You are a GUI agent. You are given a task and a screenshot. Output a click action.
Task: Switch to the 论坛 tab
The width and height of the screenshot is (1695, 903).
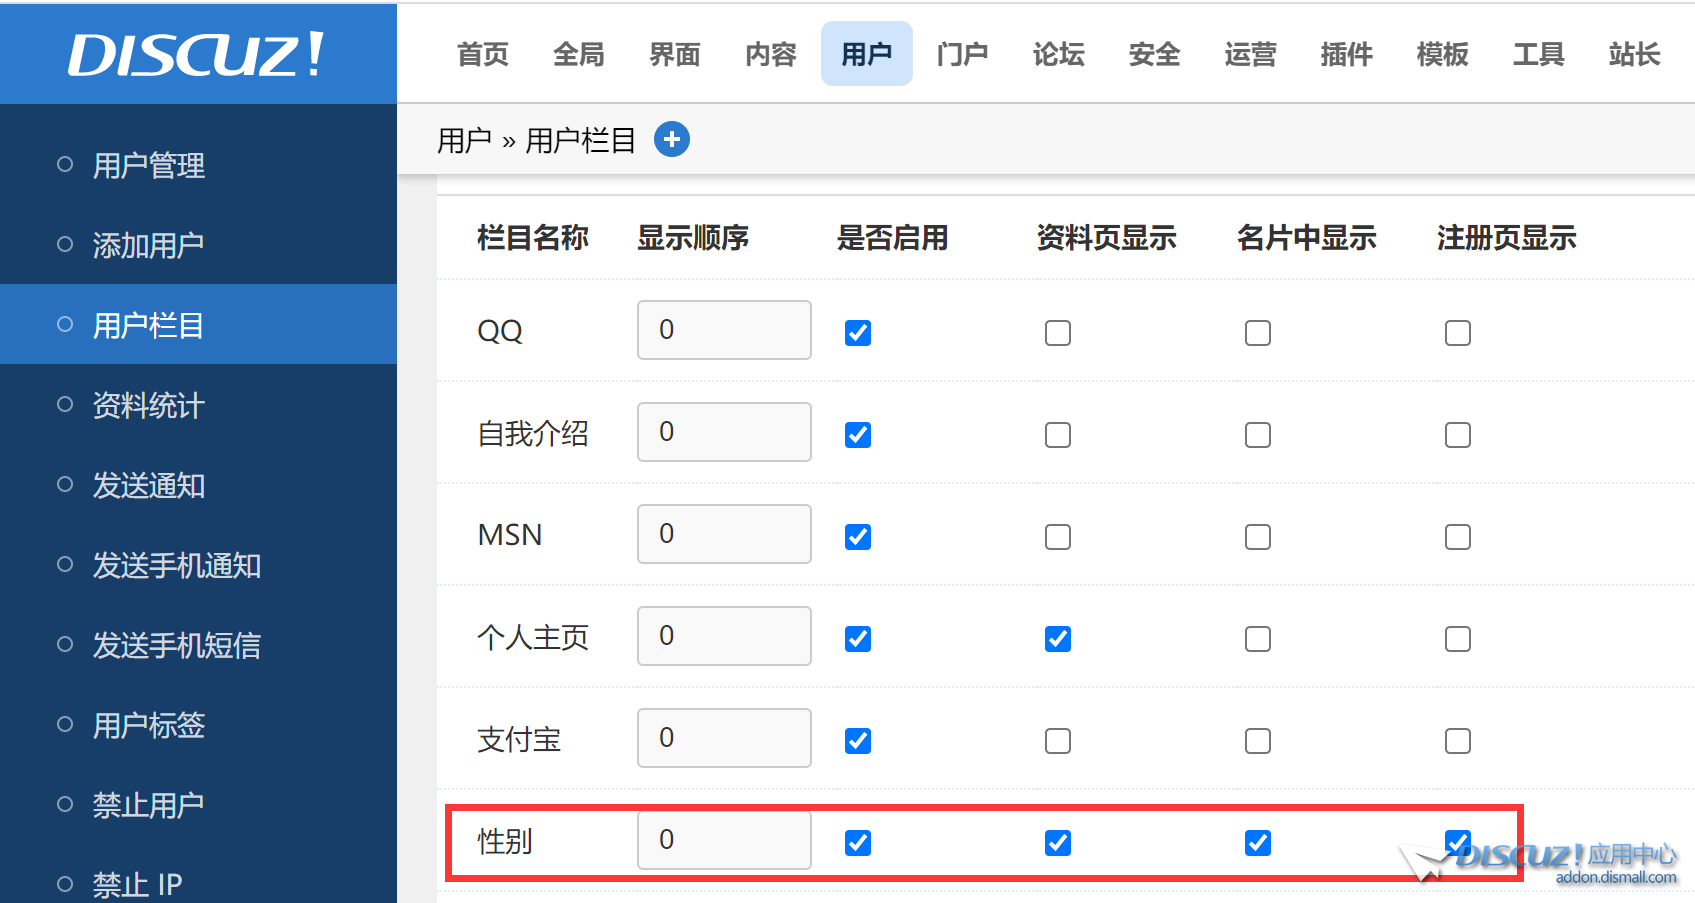point(1059,54)
